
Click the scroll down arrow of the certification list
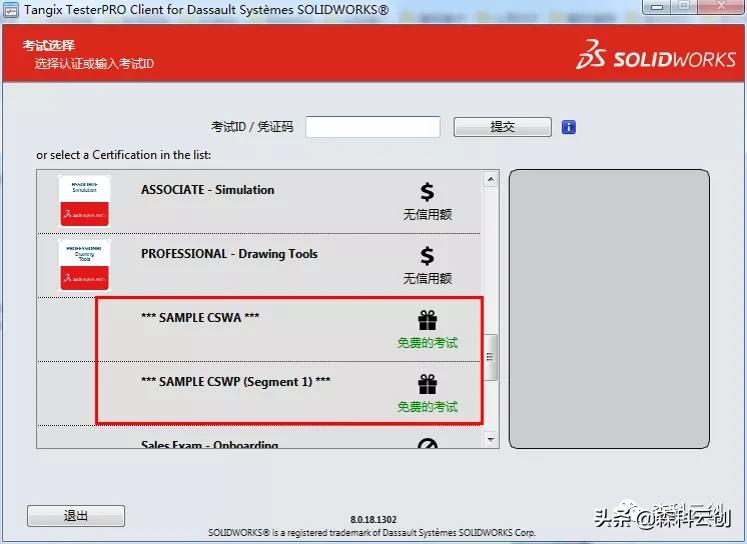click(491, 439)
